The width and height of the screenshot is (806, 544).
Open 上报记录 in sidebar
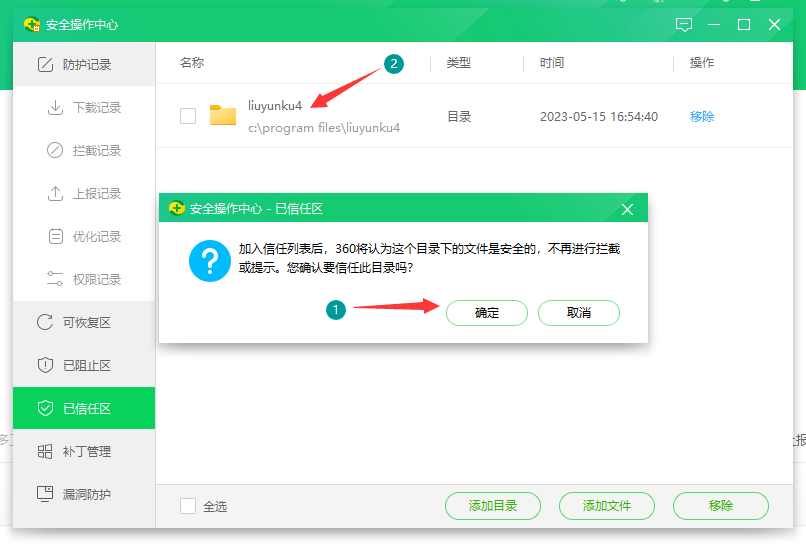[84, 193]
